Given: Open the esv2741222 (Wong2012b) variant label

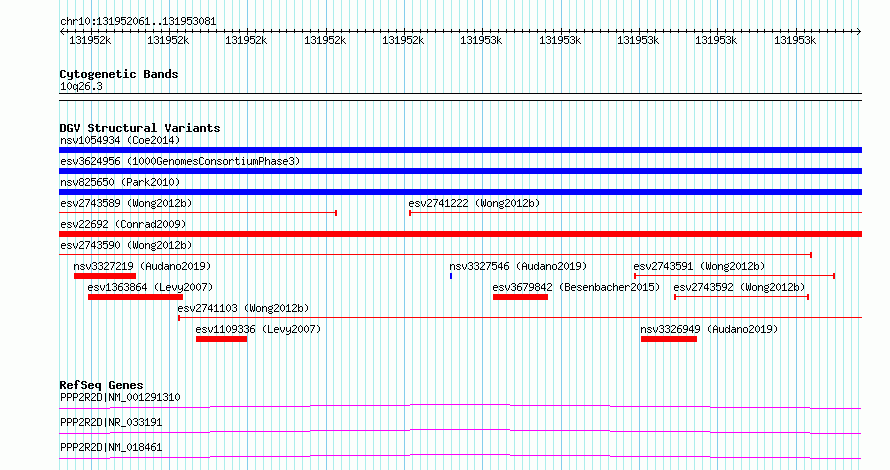Looking at the screenshot, I should [x=474, y=203].
